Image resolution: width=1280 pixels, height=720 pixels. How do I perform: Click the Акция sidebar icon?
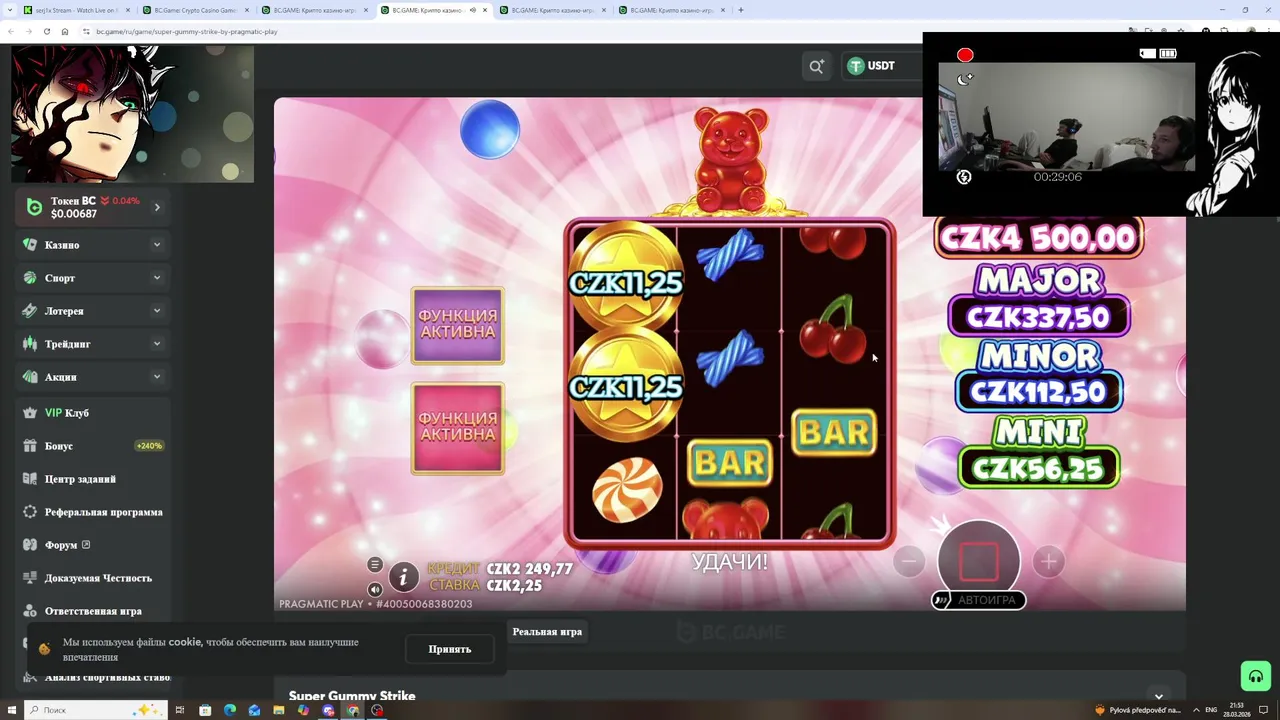[30, 377]
